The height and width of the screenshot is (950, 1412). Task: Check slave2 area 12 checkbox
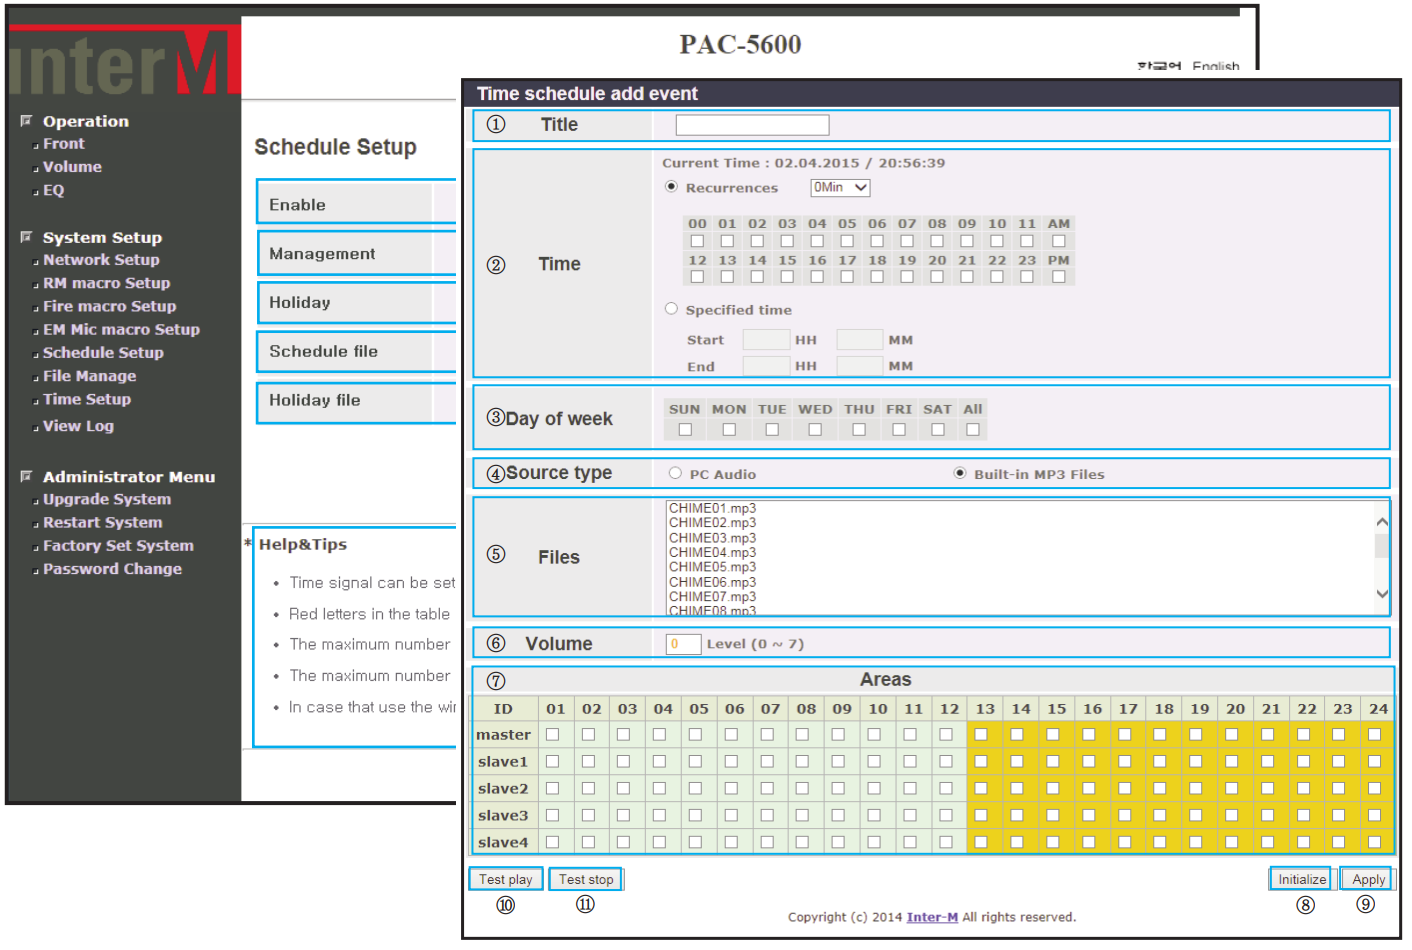click(946, 788)
